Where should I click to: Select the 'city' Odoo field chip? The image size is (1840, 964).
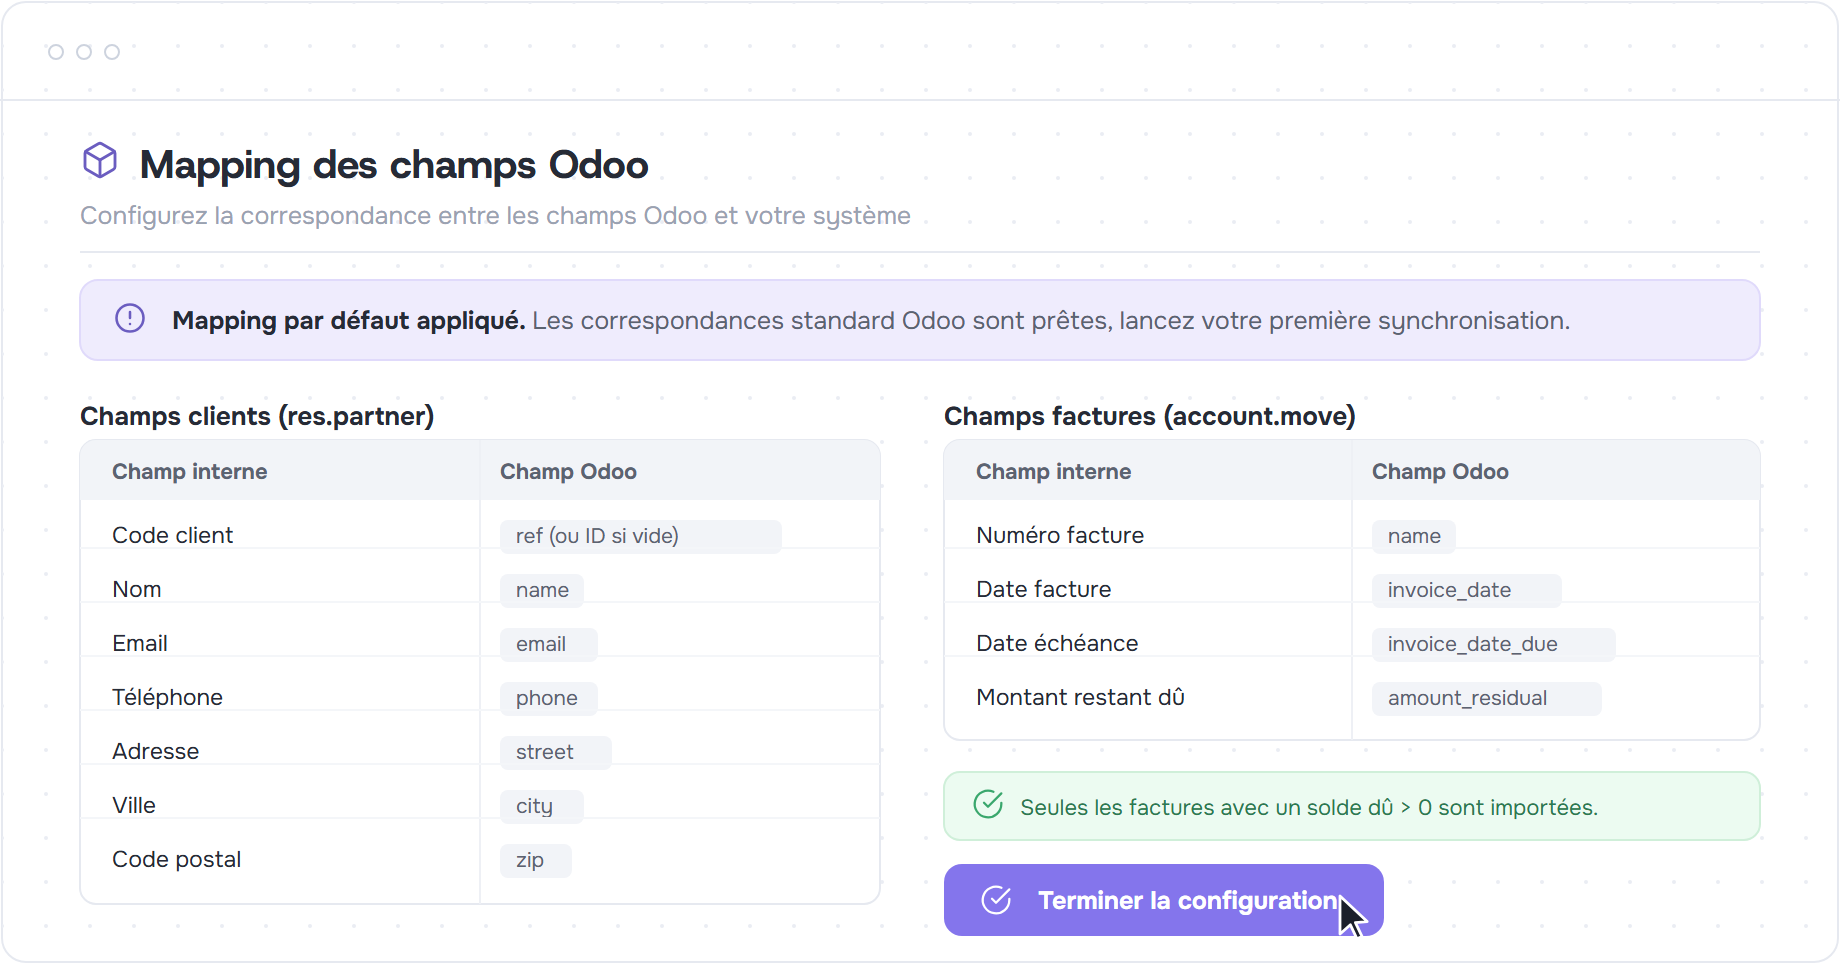tap(541, 806)
